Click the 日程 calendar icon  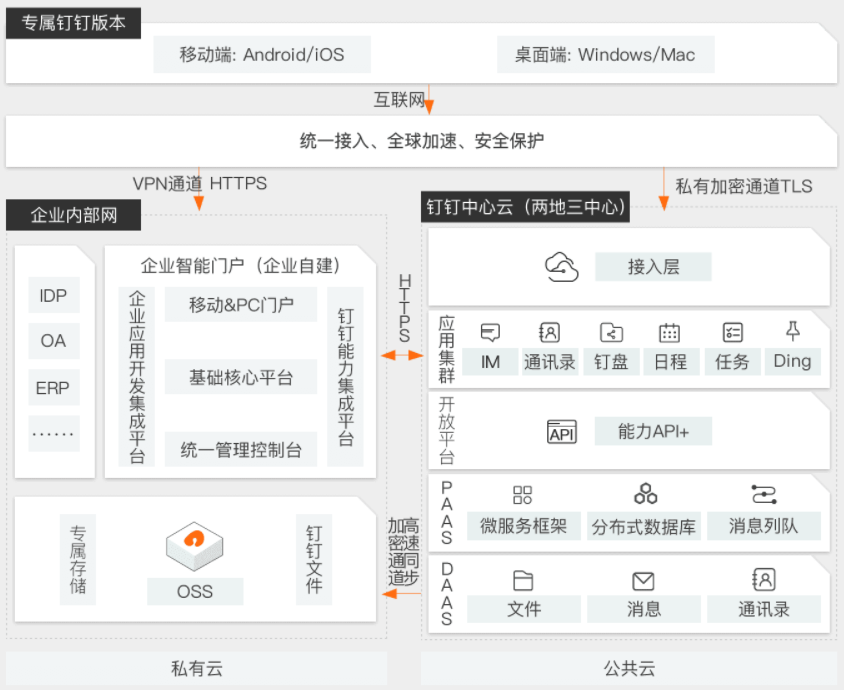pyautogui.click(x=670, y=333)
